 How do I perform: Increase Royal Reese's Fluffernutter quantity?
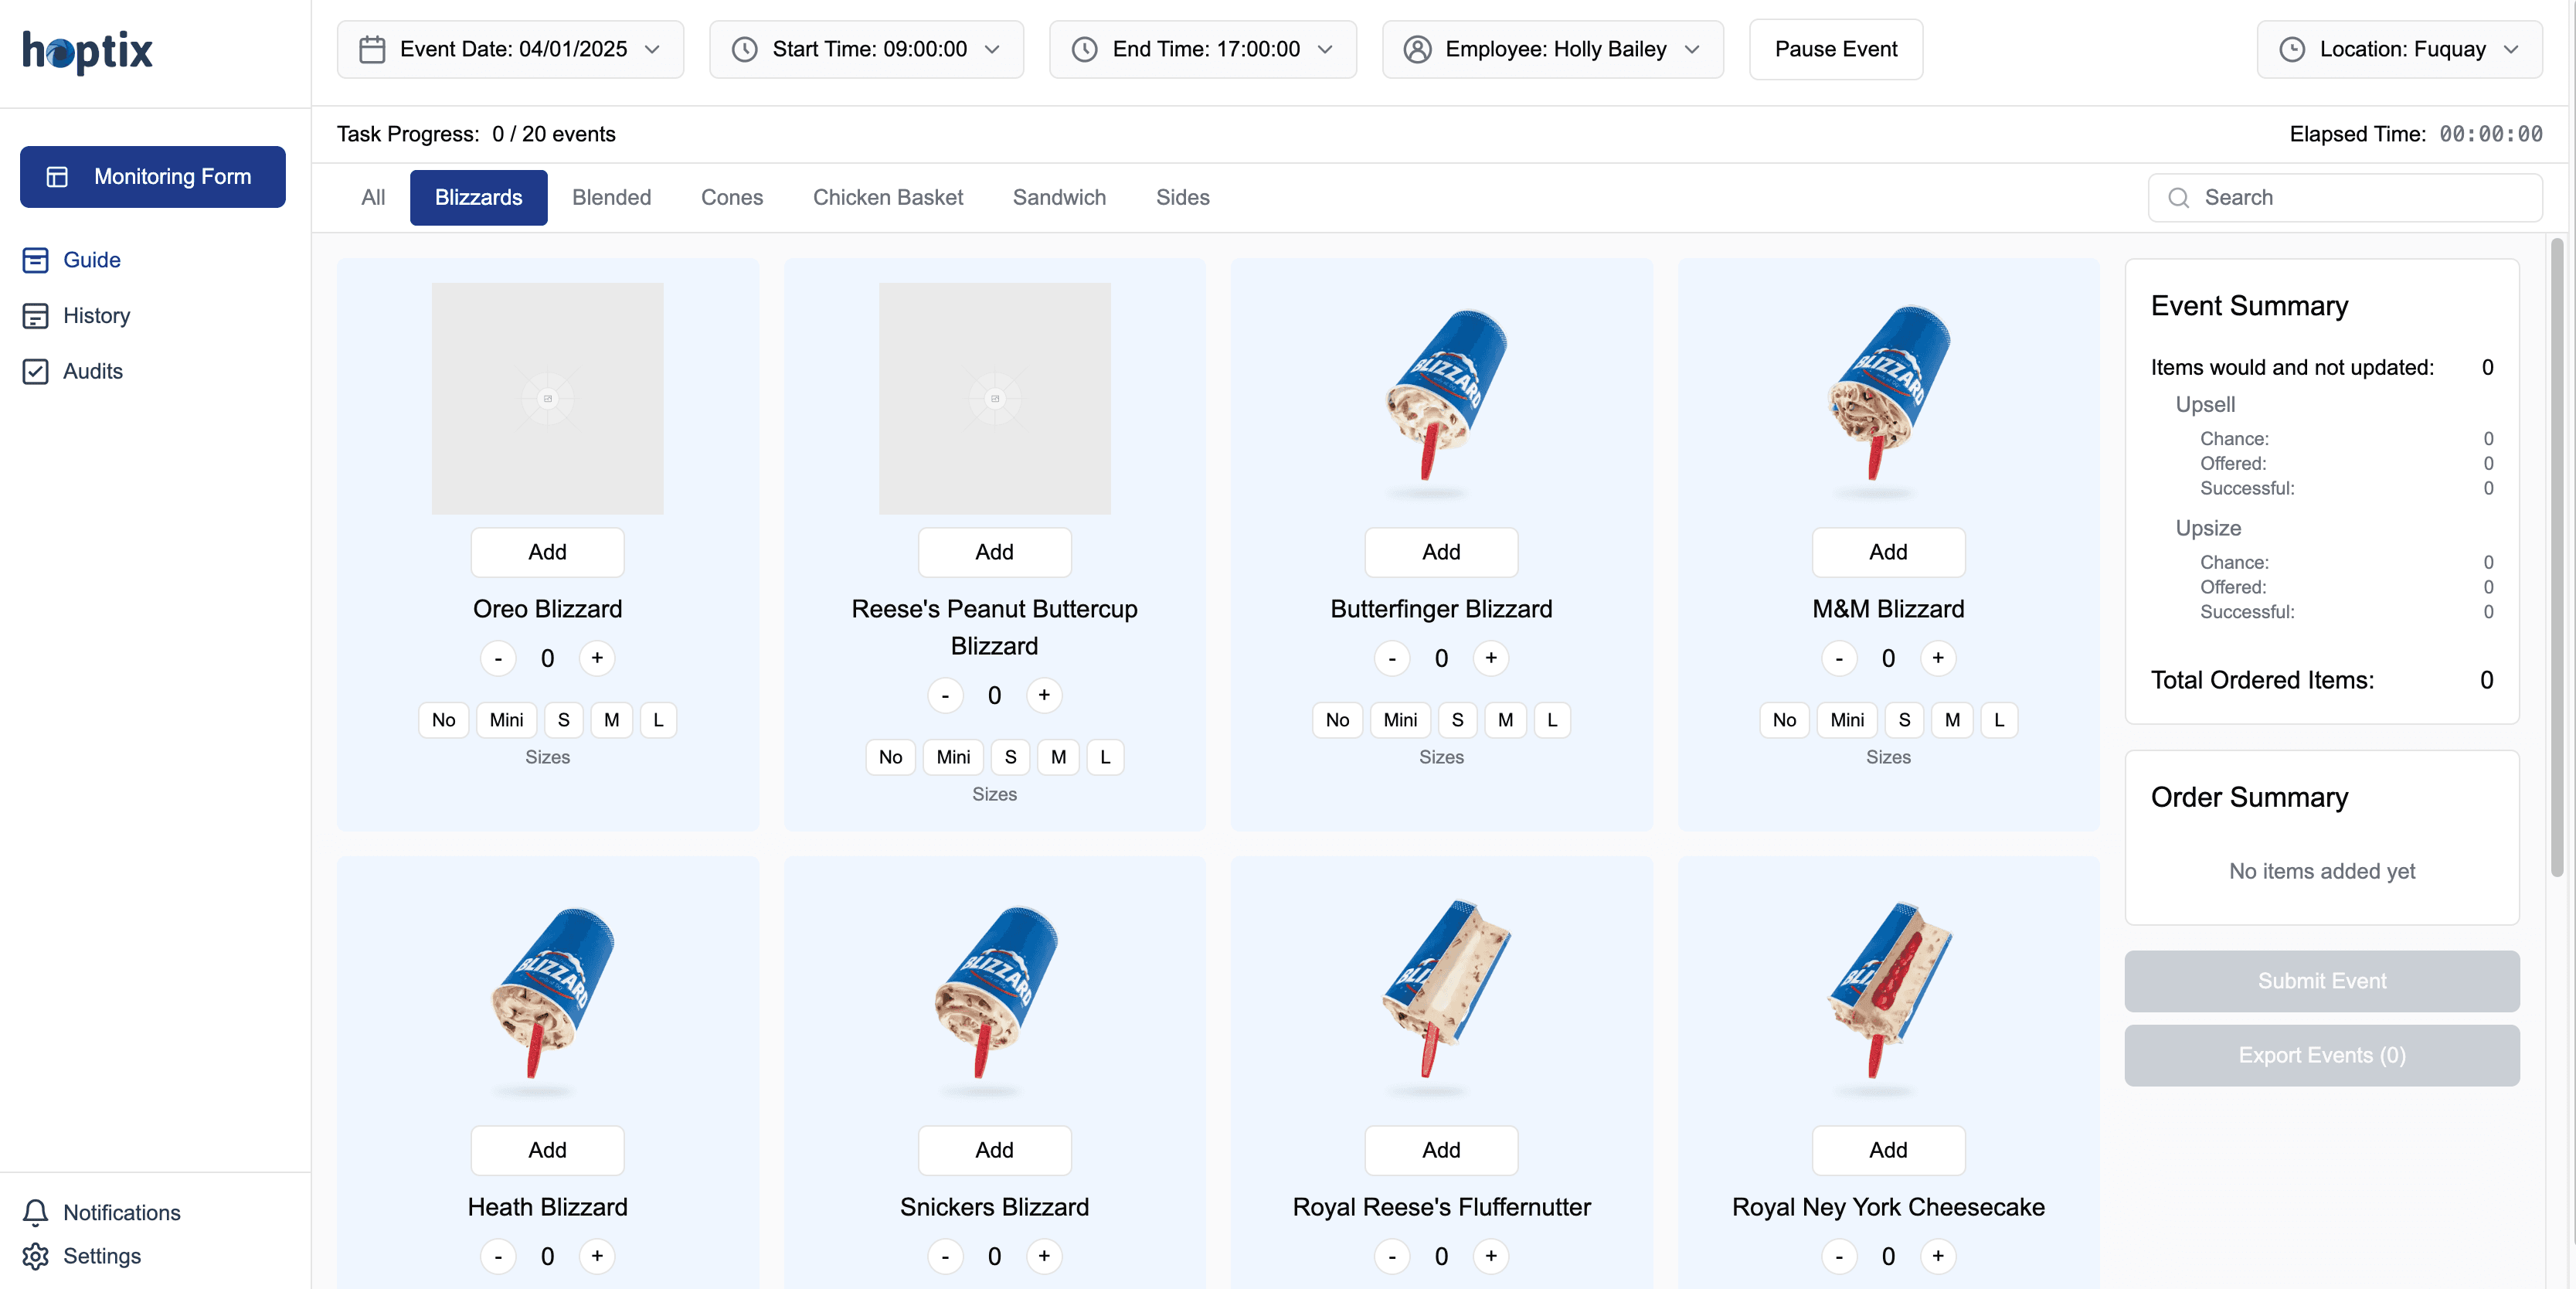[1491, 1256]
